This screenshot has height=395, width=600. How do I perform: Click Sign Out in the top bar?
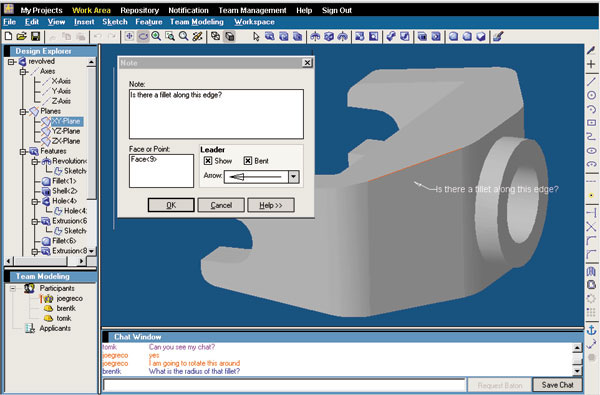(337, 10)
